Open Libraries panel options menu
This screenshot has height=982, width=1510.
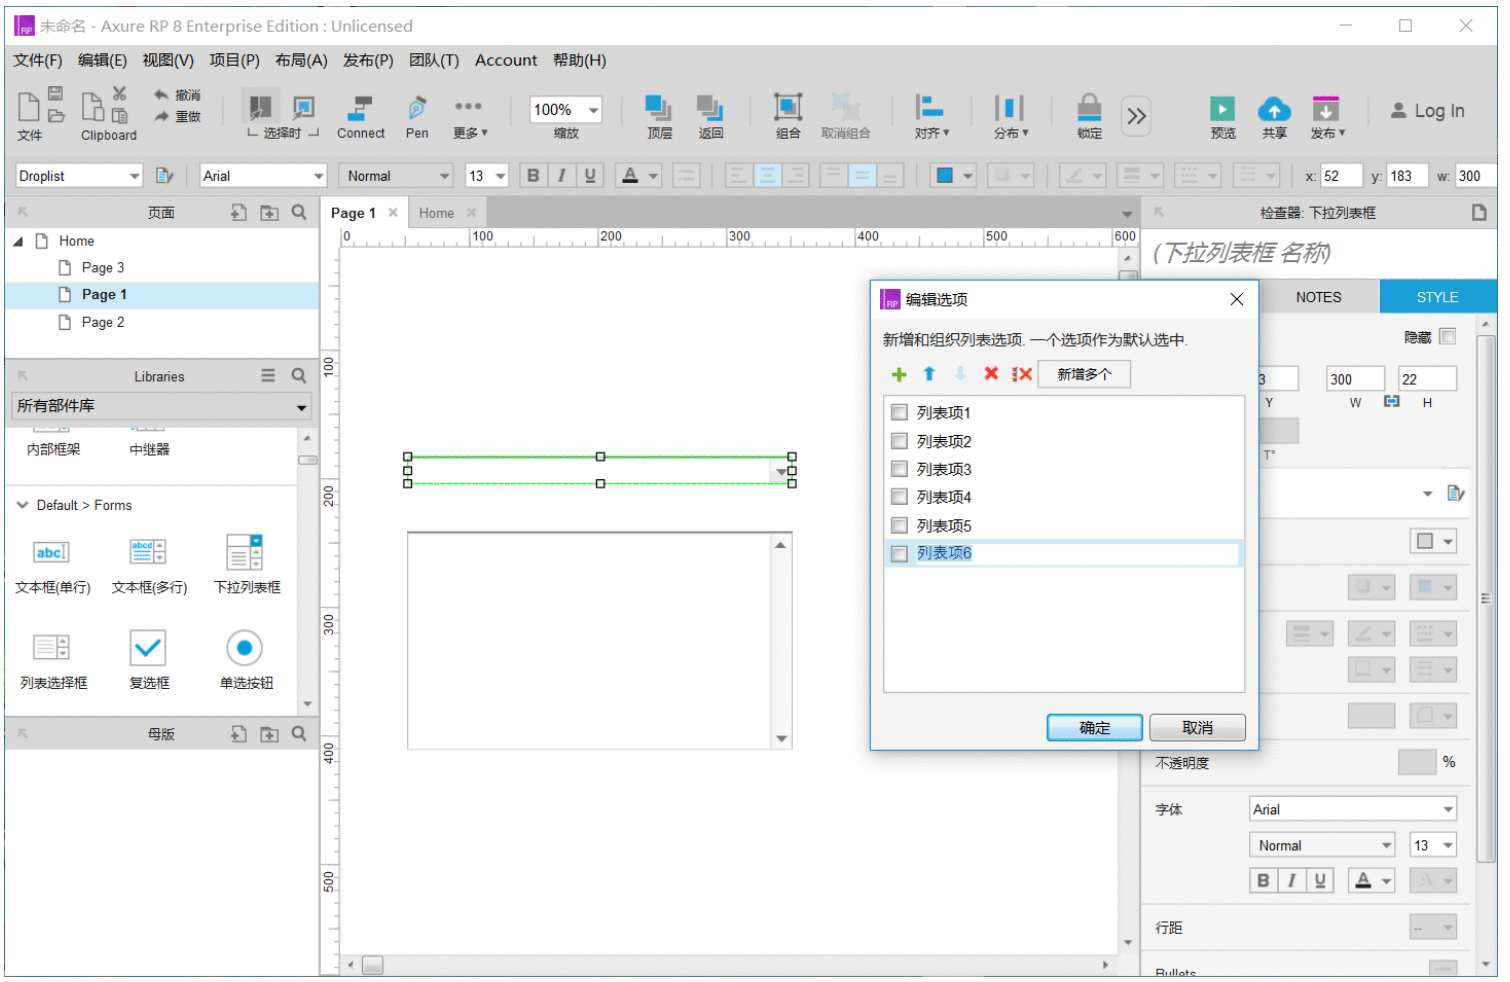tap(268, 376)
